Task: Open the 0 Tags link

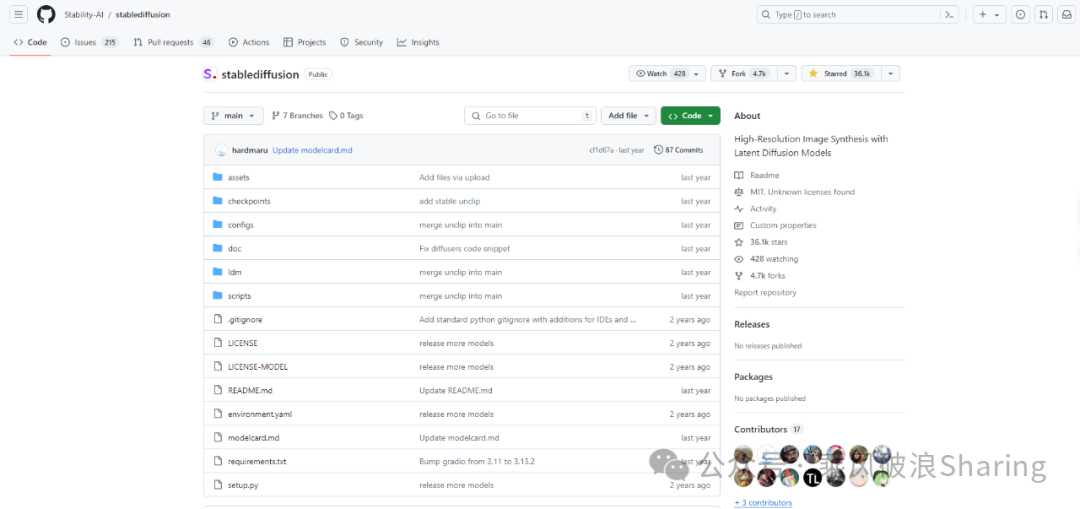Action: point(346,116)
